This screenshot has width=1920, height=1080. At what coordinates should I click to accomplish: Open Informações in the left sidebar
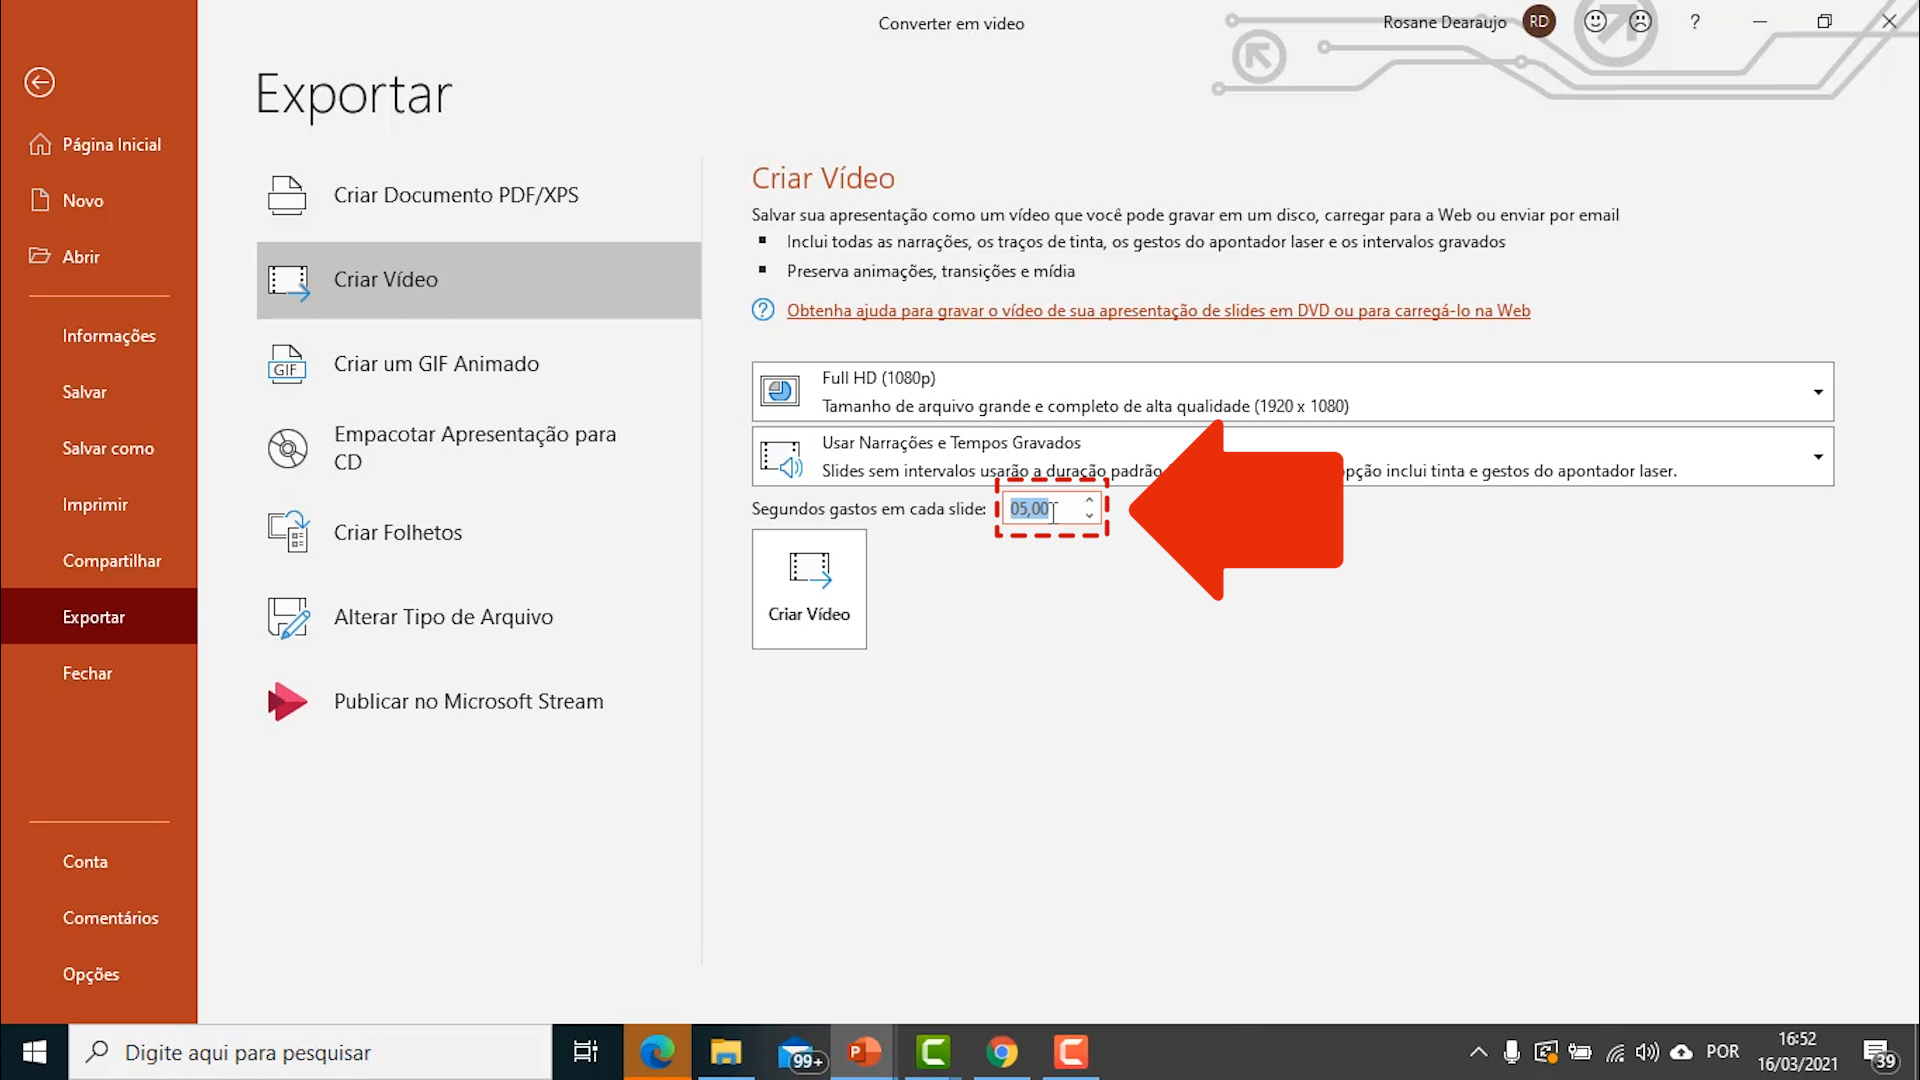click(109, 336)
